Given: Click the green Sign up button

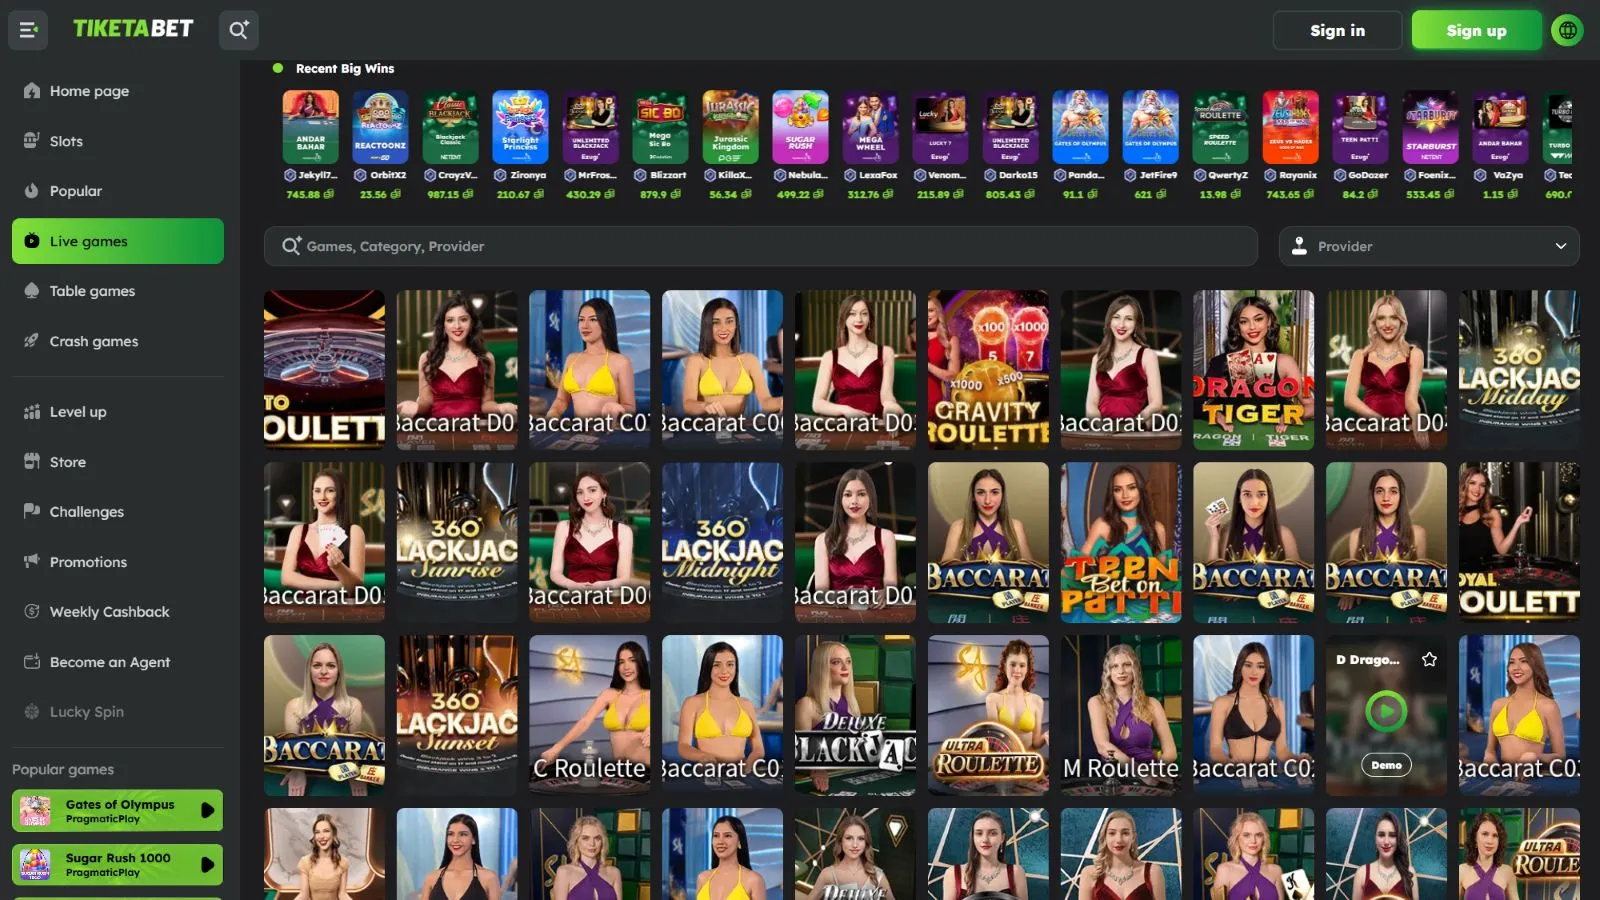Looking at the screenshot, I should [1476, 30].
